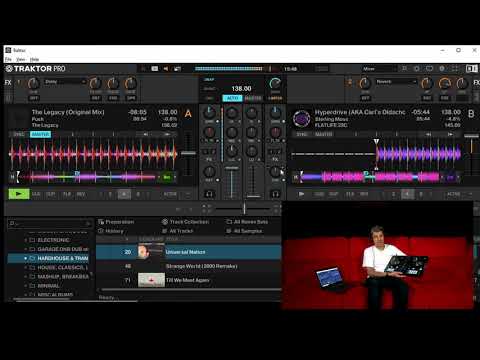Open the Reverb effect dropdown in FX unit 2
The image size is (480, 360).
coord(396,82)
